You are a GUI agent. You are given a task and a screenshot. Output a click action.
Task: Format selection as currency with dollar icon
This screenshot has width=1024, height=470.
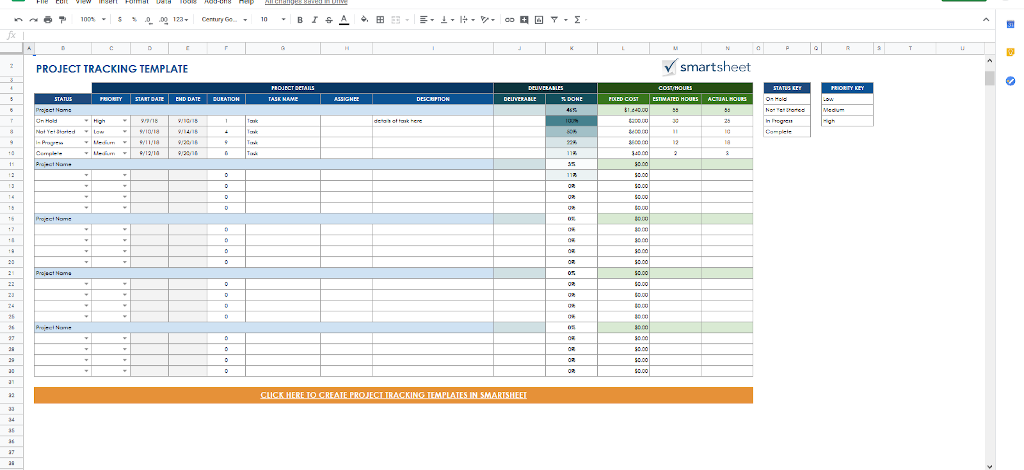click(x=120, y=20)
